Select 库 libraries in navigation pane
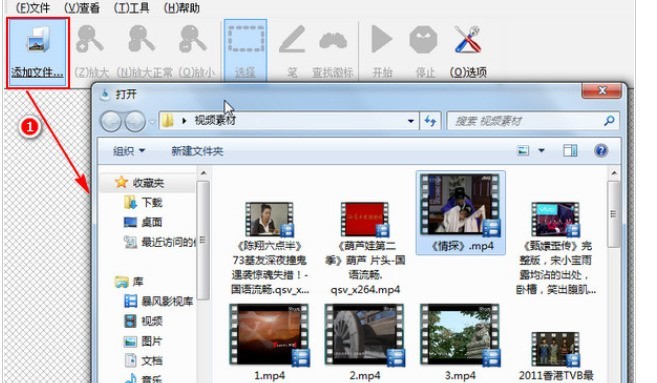This screenshot has width=657, height=383. 129,281
